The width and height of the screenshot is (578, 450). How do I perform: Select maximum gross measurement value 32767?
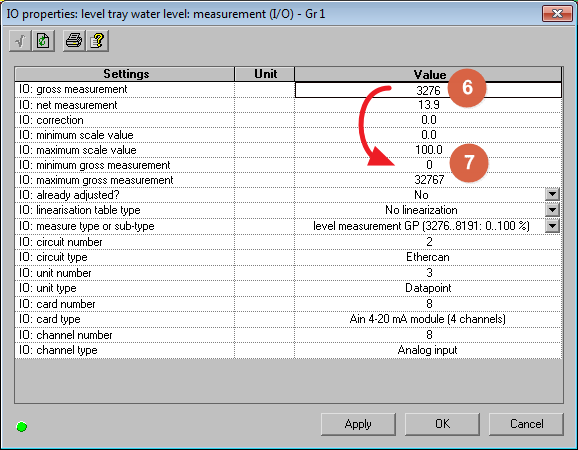coord(428,180)
